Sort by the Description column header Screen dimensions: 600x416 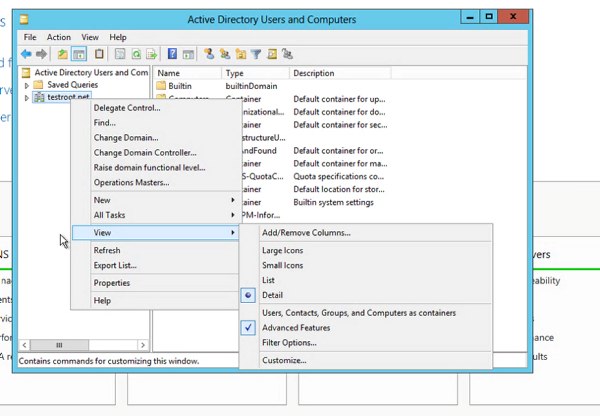pyautogui.click(x=340, y=73)
